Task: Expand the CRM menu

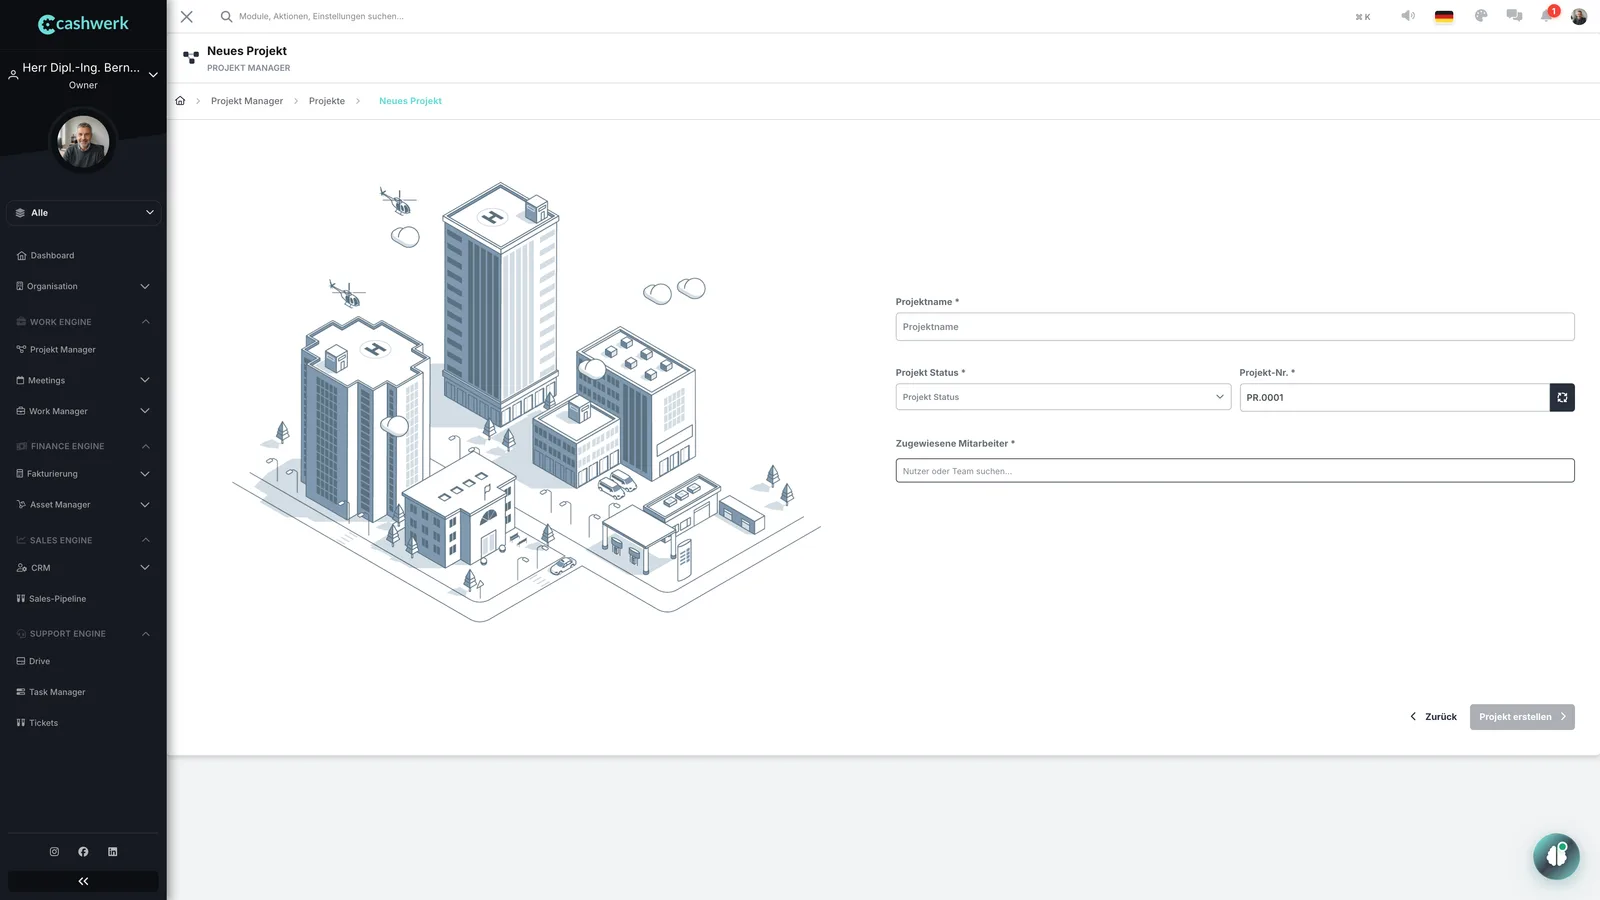Action: coord(83,568)
